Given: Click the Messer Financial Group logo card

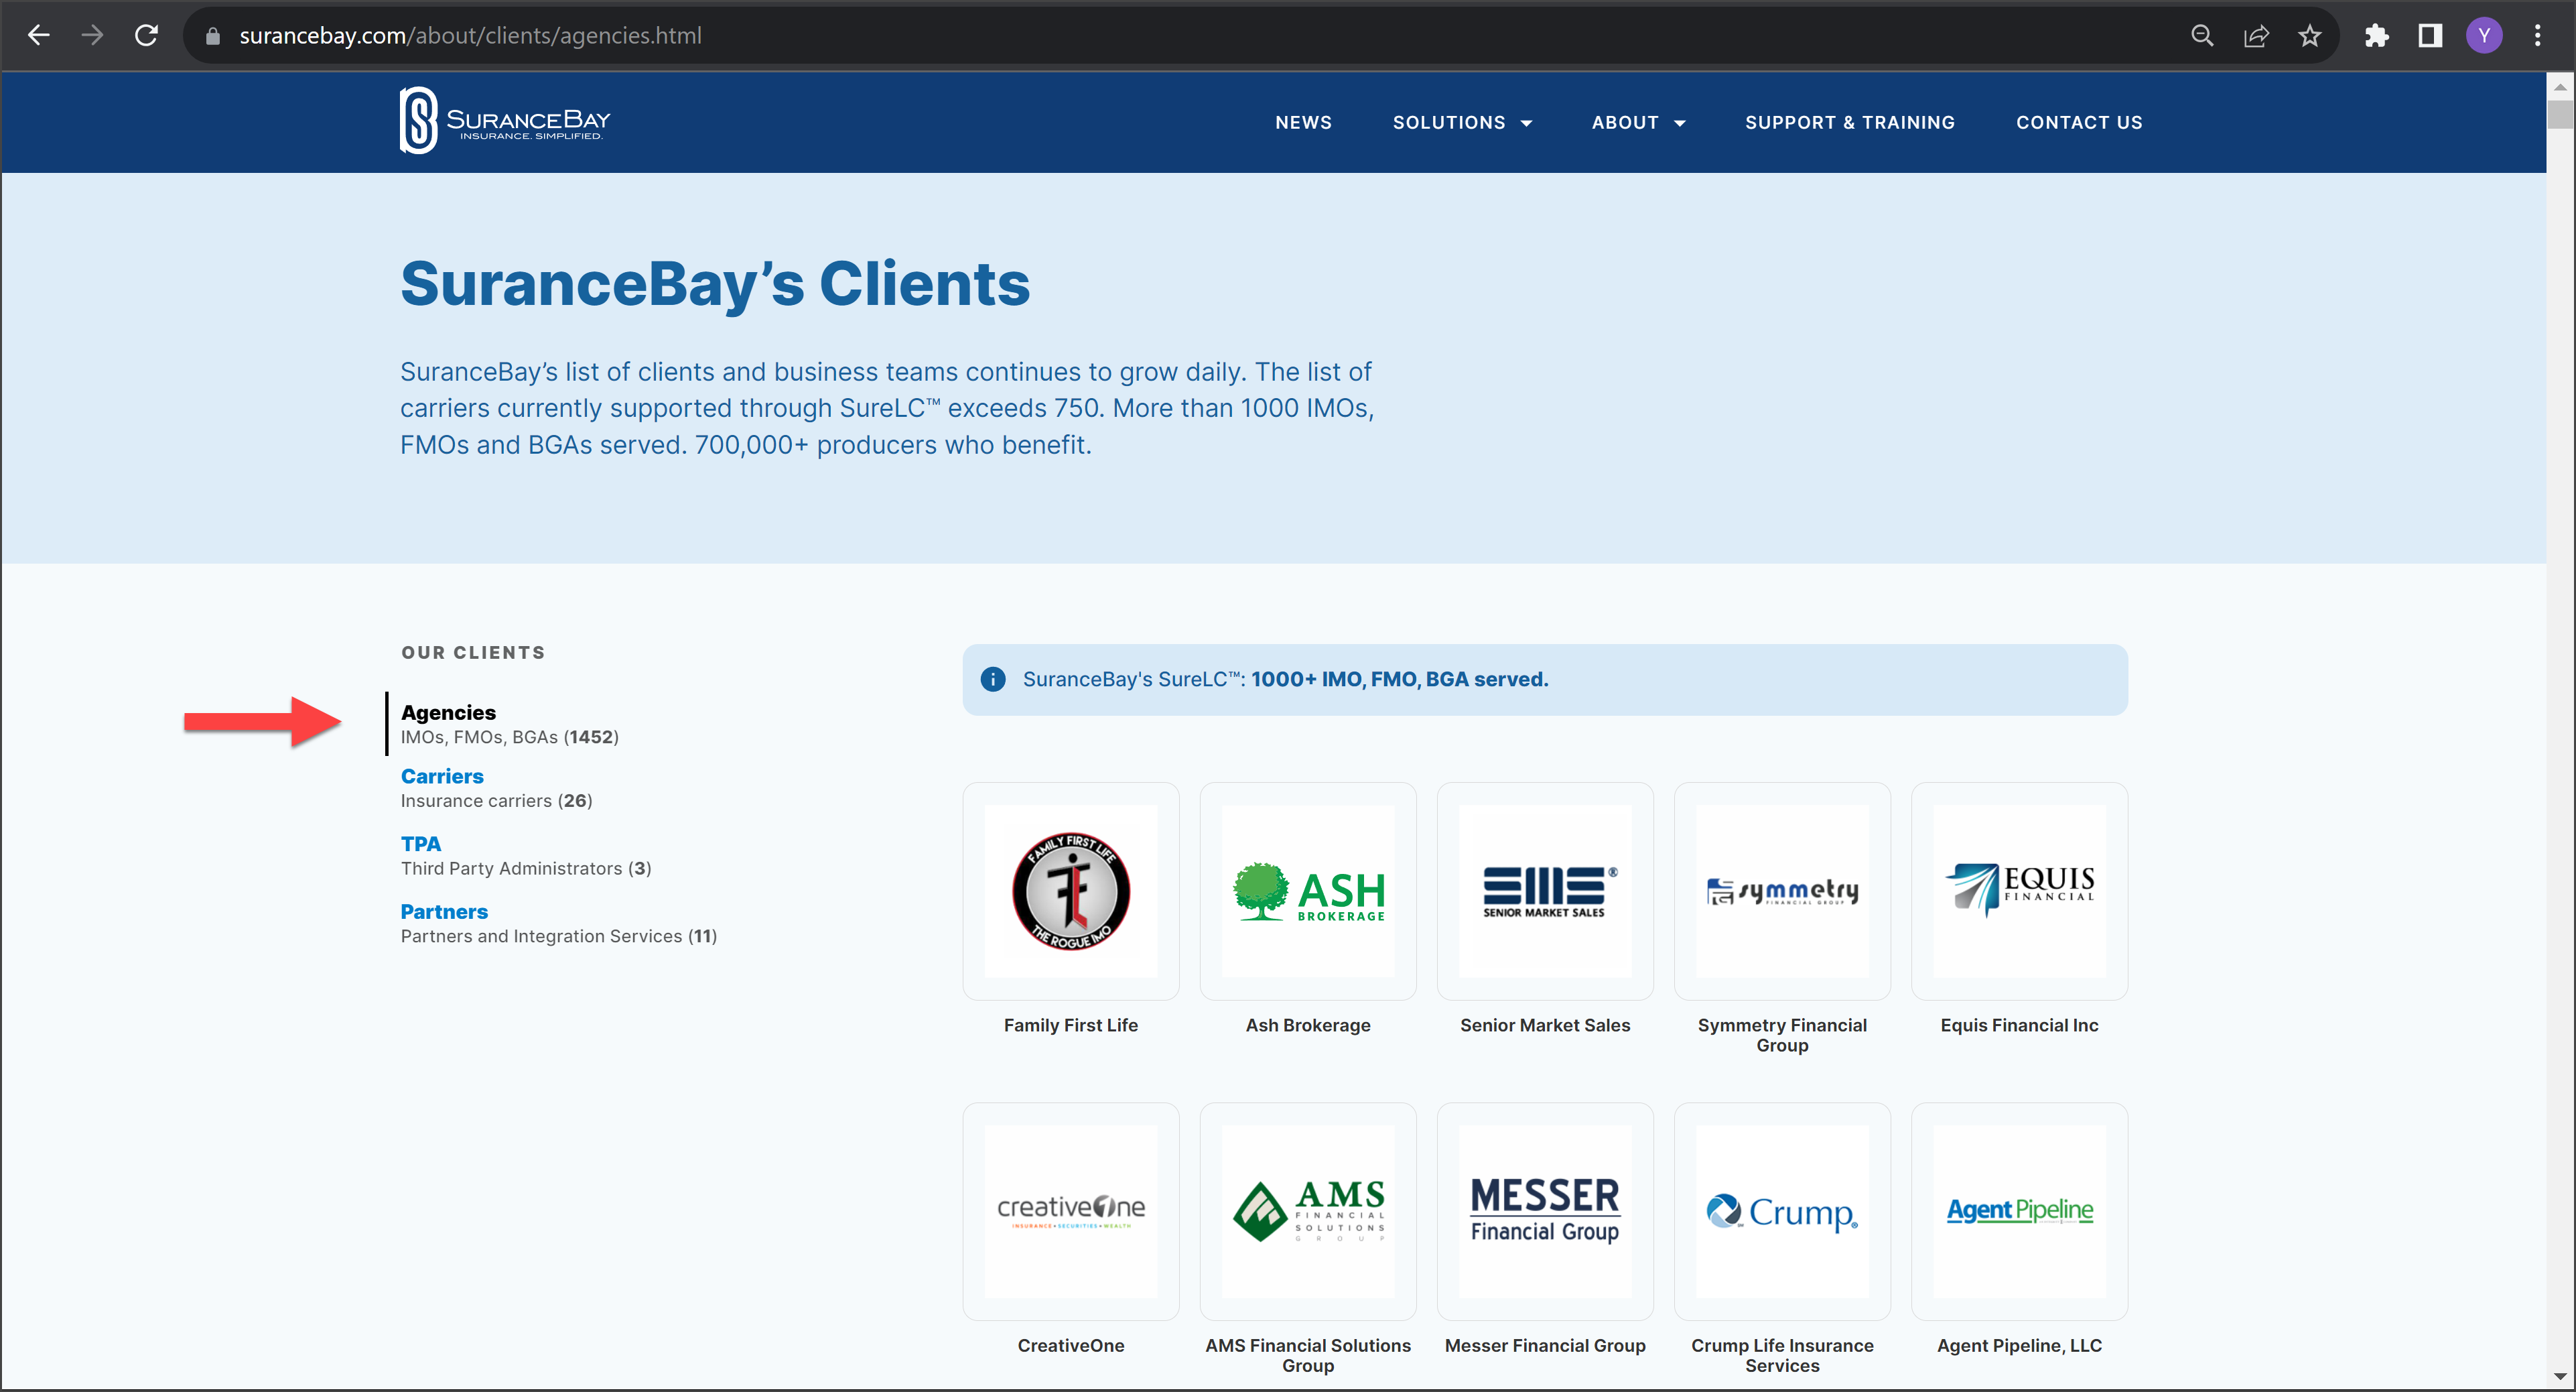Looking at the screenshot, I should (x=1545, y=1211).
